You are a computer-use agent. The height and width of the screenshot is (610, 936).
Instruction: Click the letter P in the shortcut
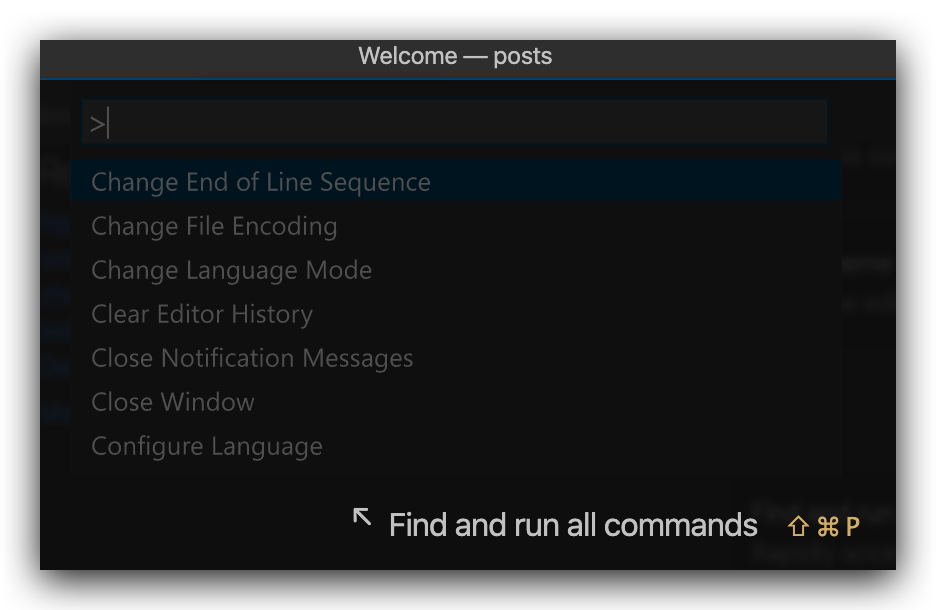(x=852, y=527)
